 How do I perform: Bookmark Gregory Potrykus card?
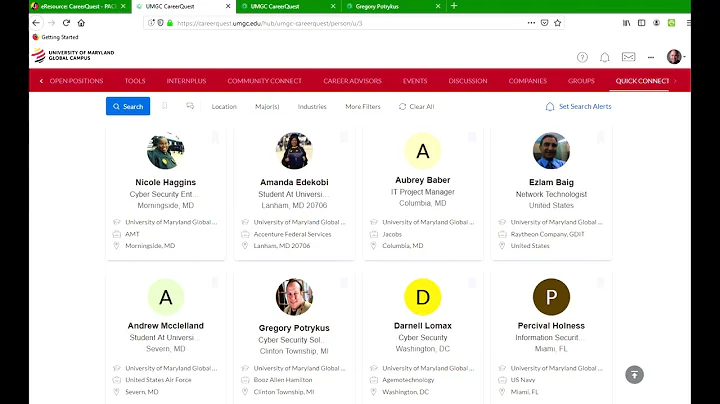pyautogui.click(x=343, y=282)
